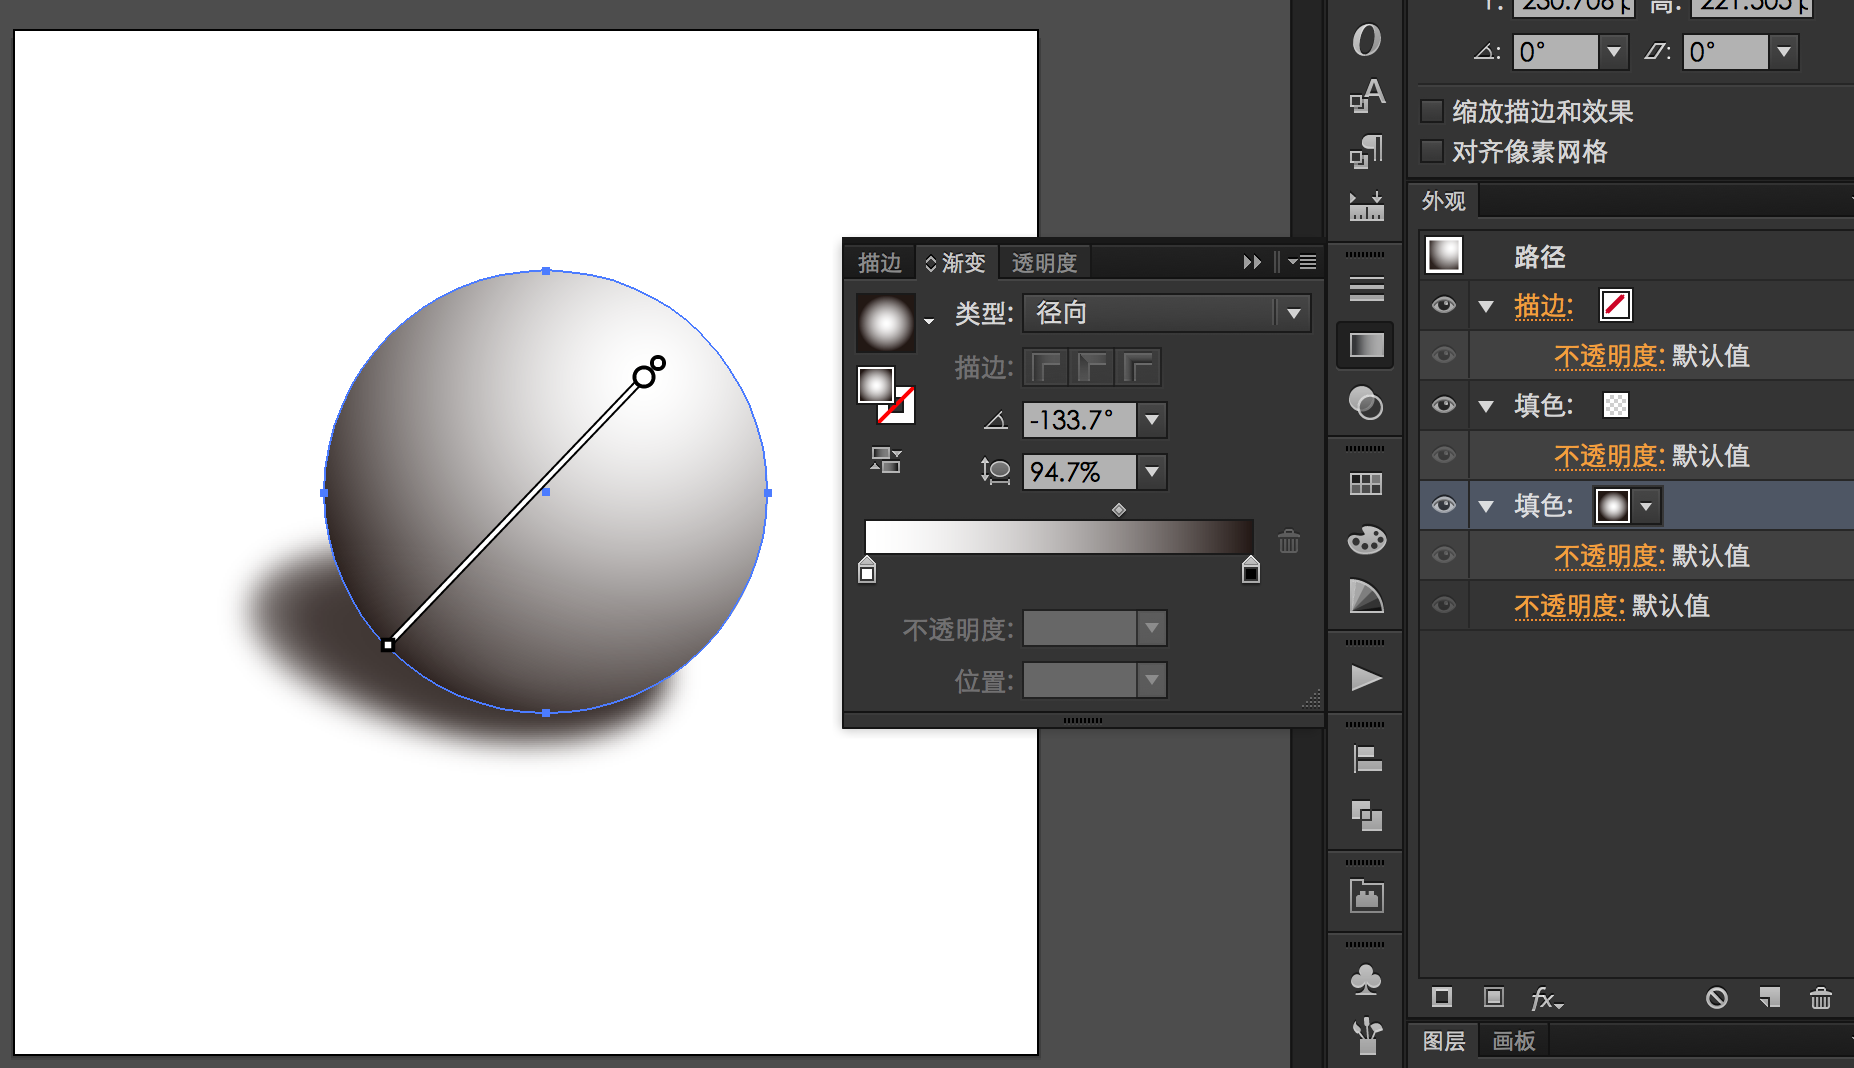Viewport: 1854px width, 1068px height.
Task: Switch to the 描边 tab
Action: pos(880,263)
